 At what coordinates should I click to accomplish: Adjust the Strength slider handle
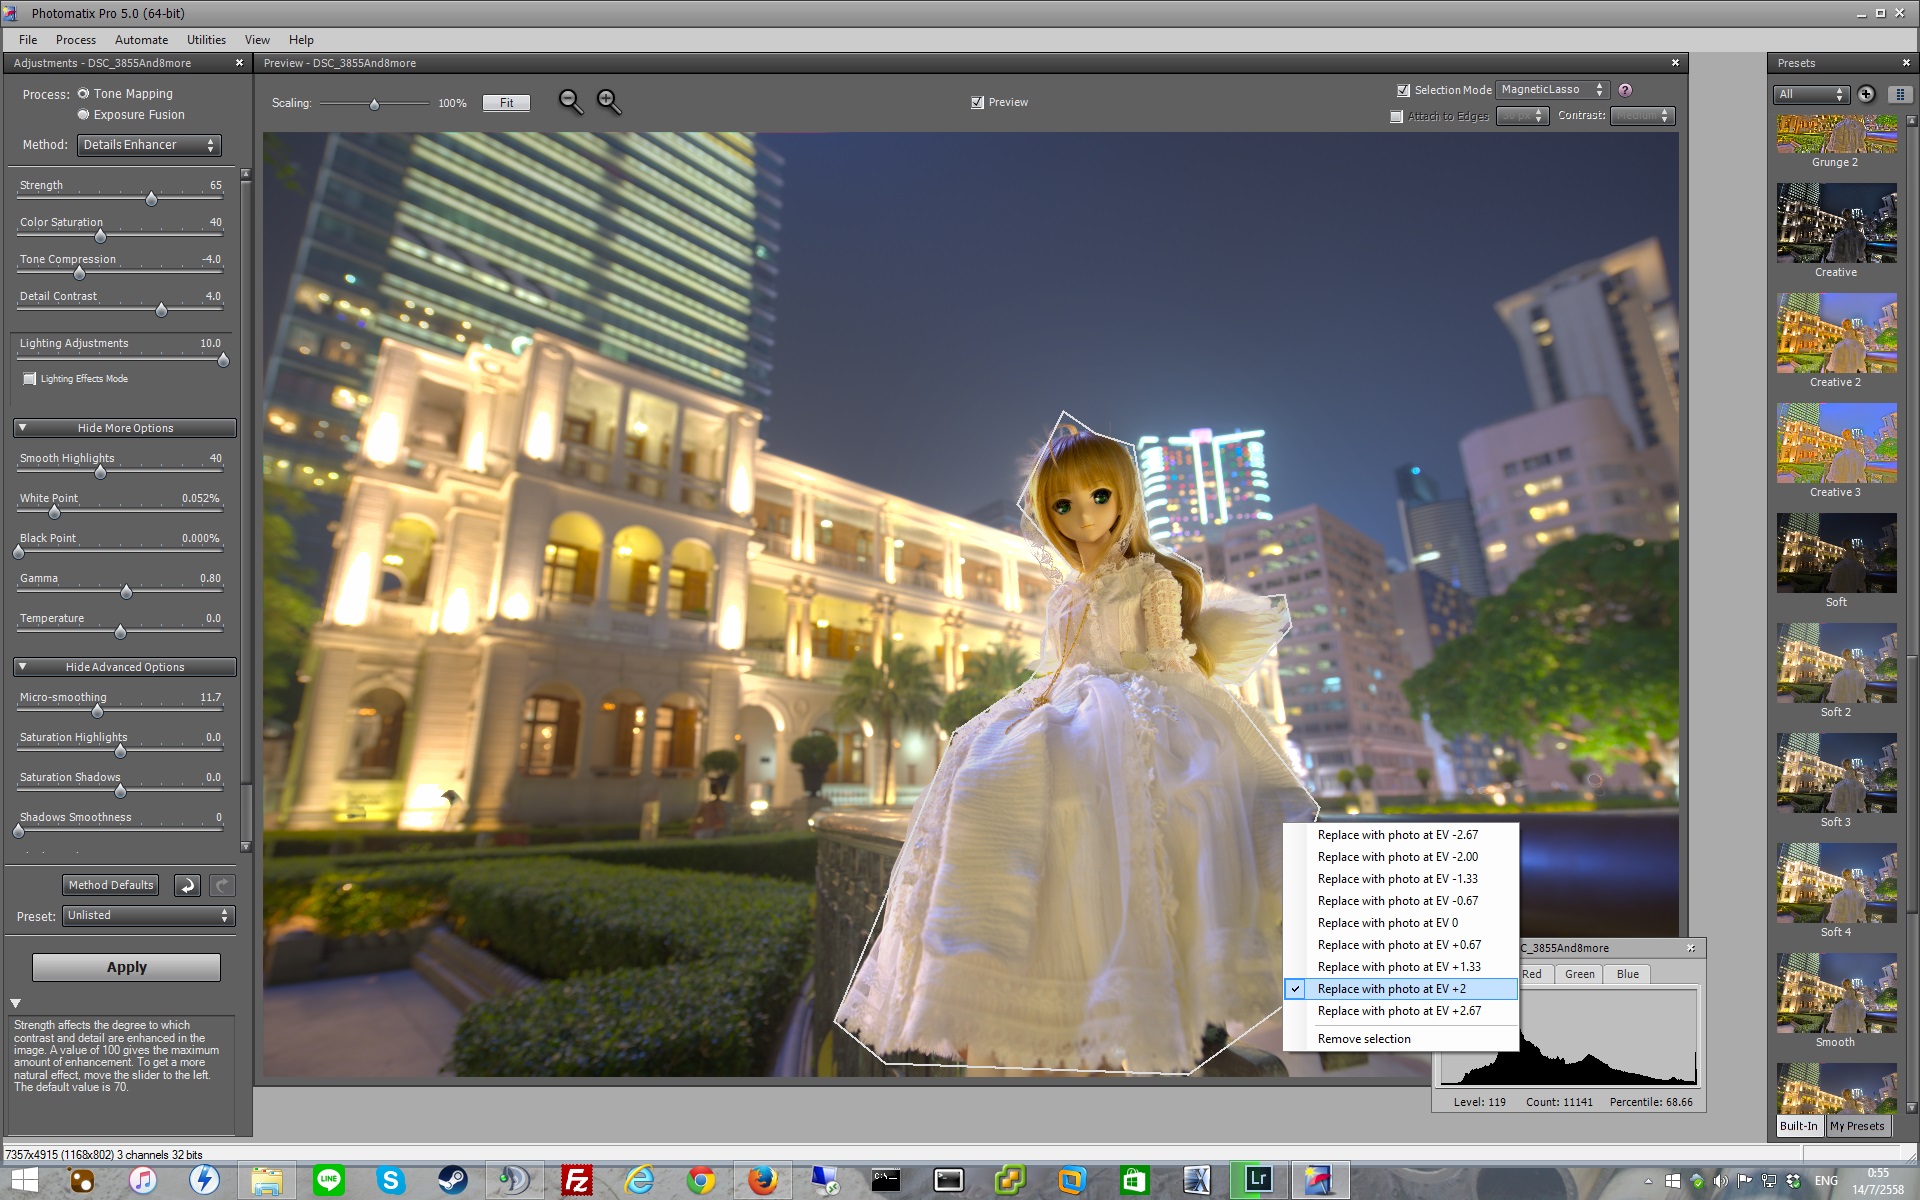[x=151, y=199]
